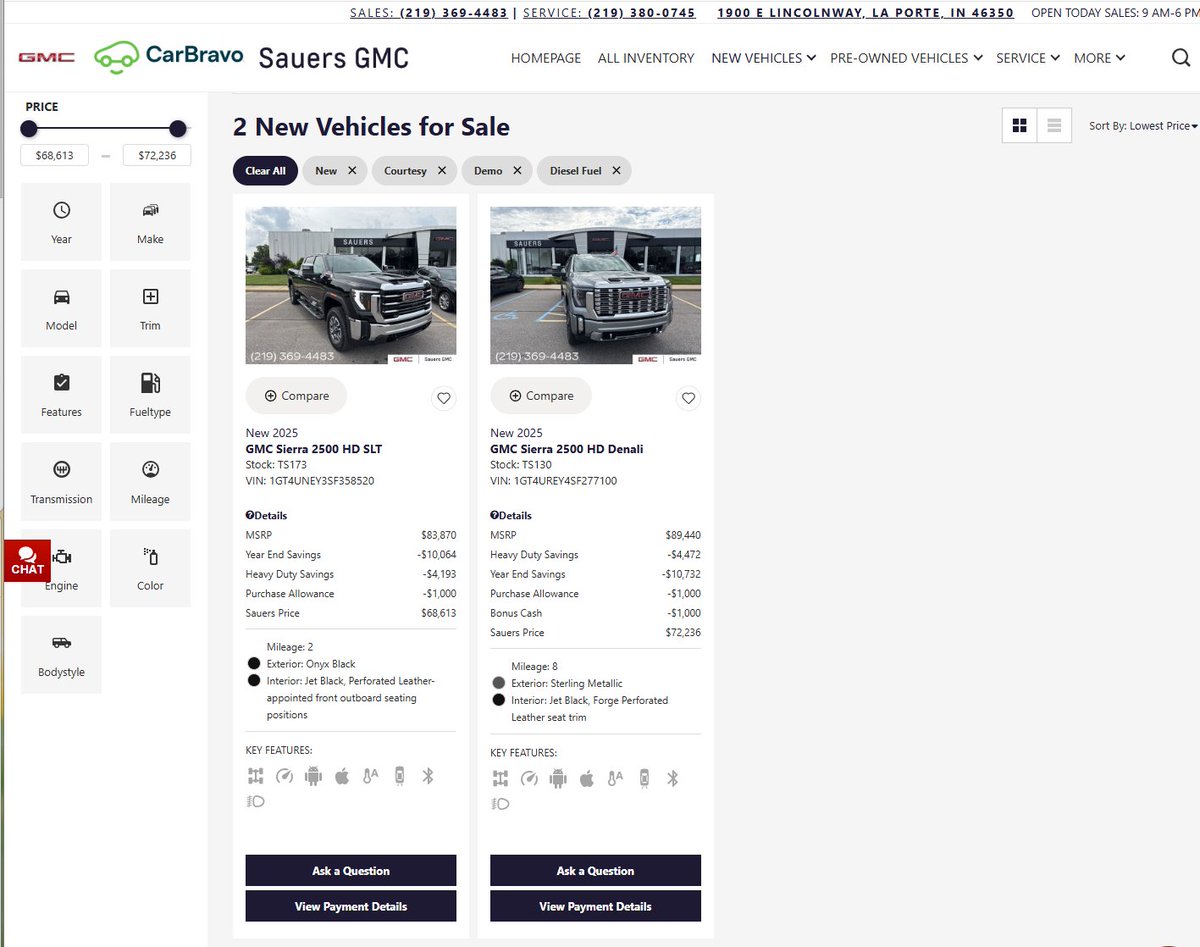Open the Bodystyle filter tile
The height and width of the screenshot is (947, 1200).
coord(62,655)
